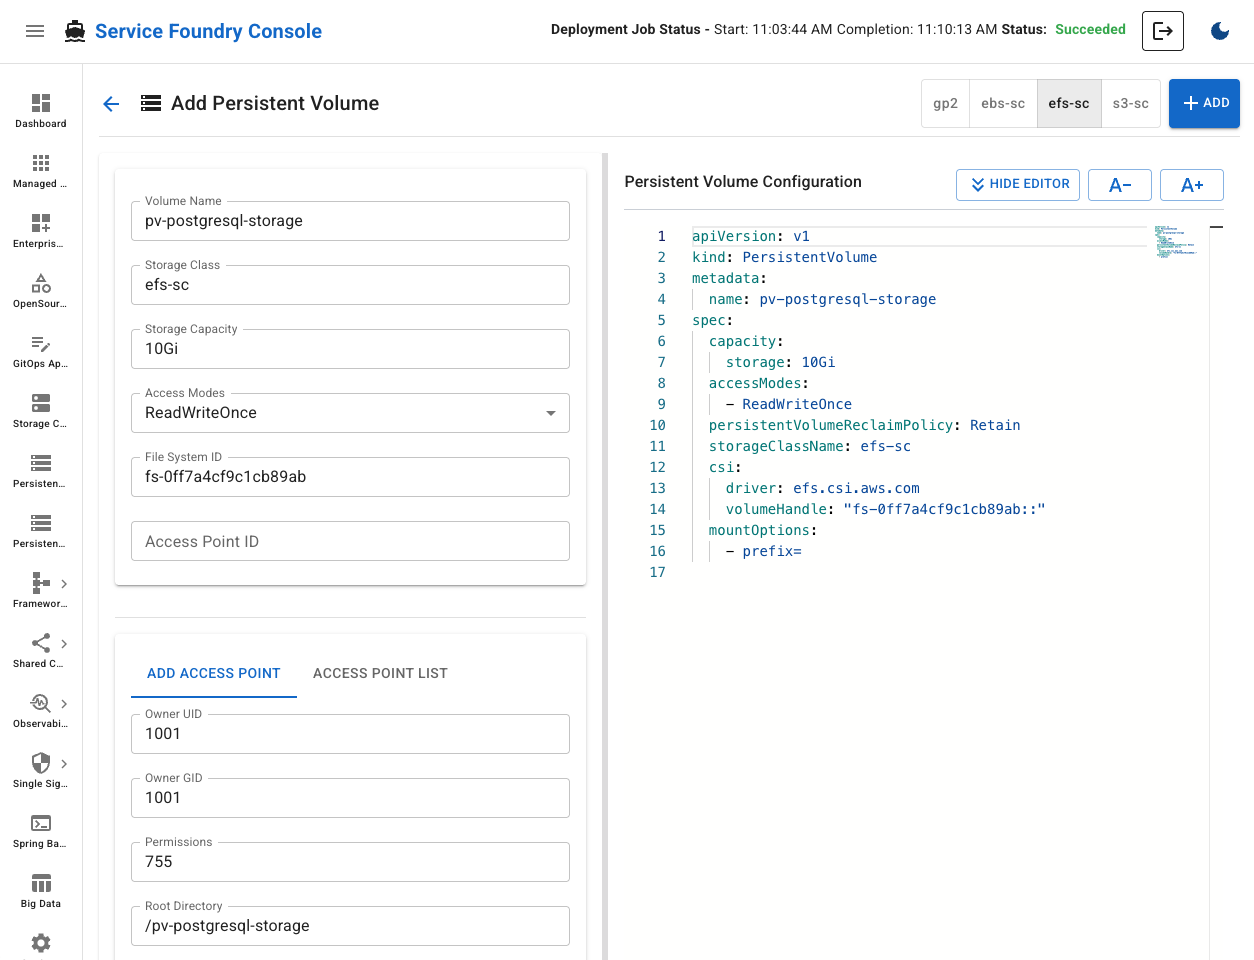Switch to Access Point List tab
The width and height of the screenshot is (1254, 960).
380,674
